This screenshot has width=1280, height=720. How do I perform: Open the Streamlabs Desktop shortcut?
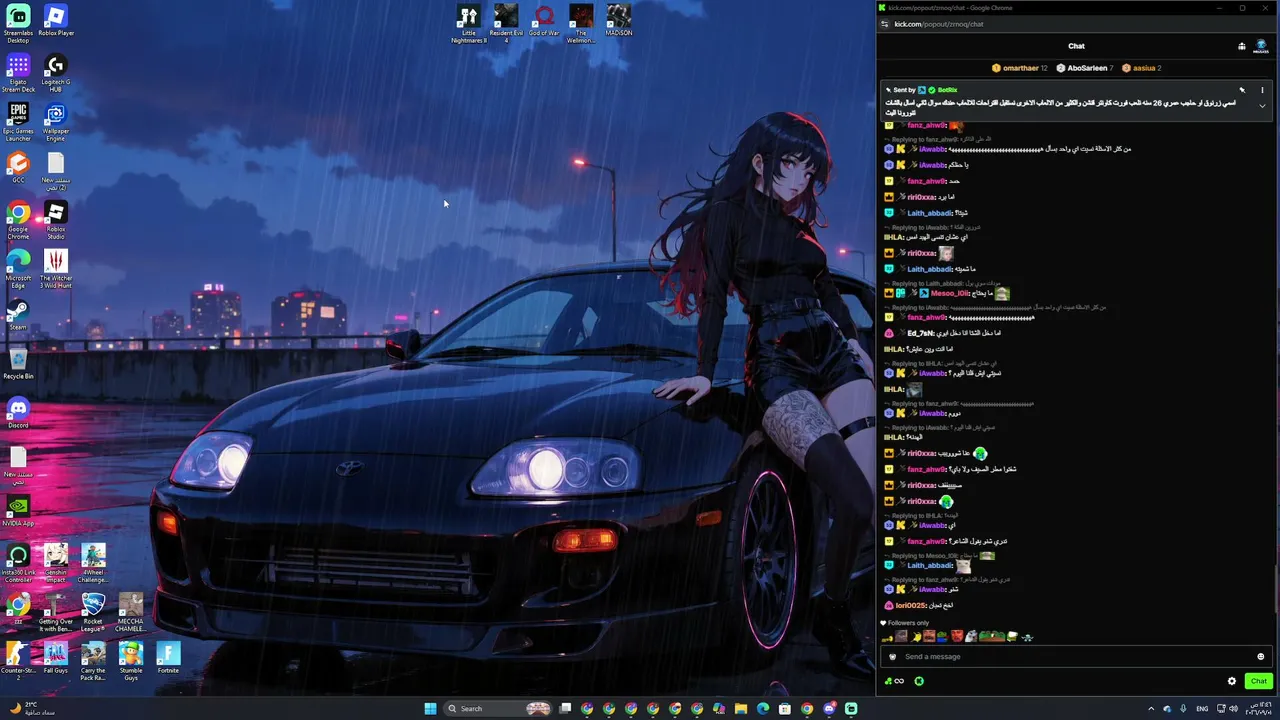coord(18,23)
